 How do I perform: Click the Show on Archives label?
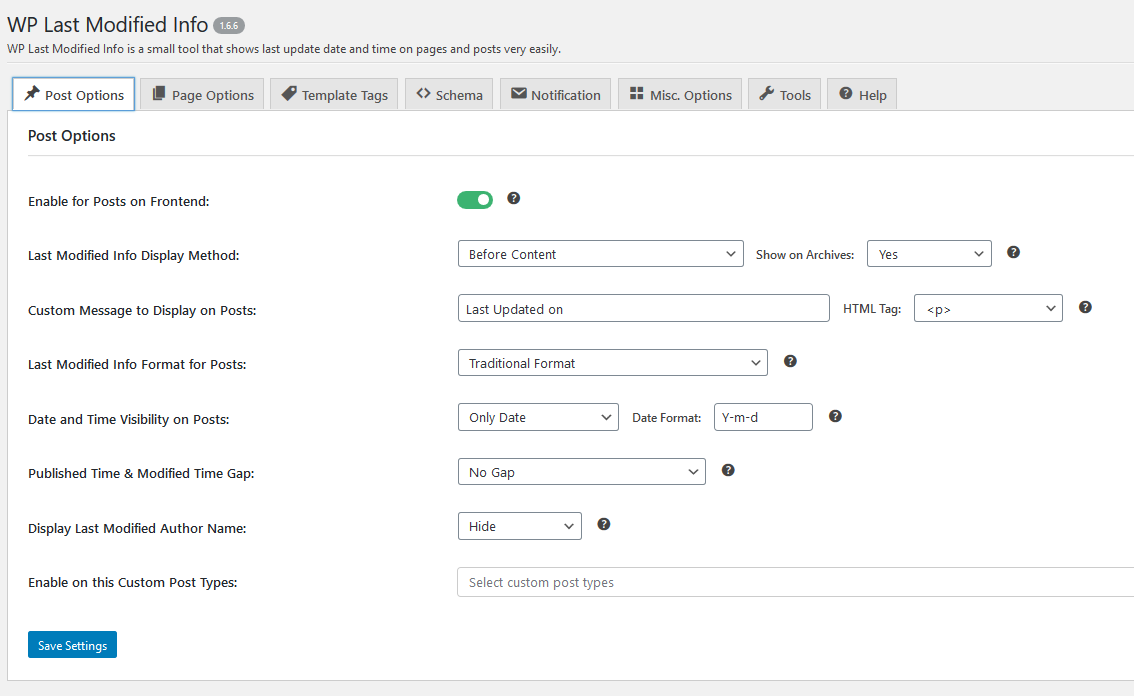805,255
